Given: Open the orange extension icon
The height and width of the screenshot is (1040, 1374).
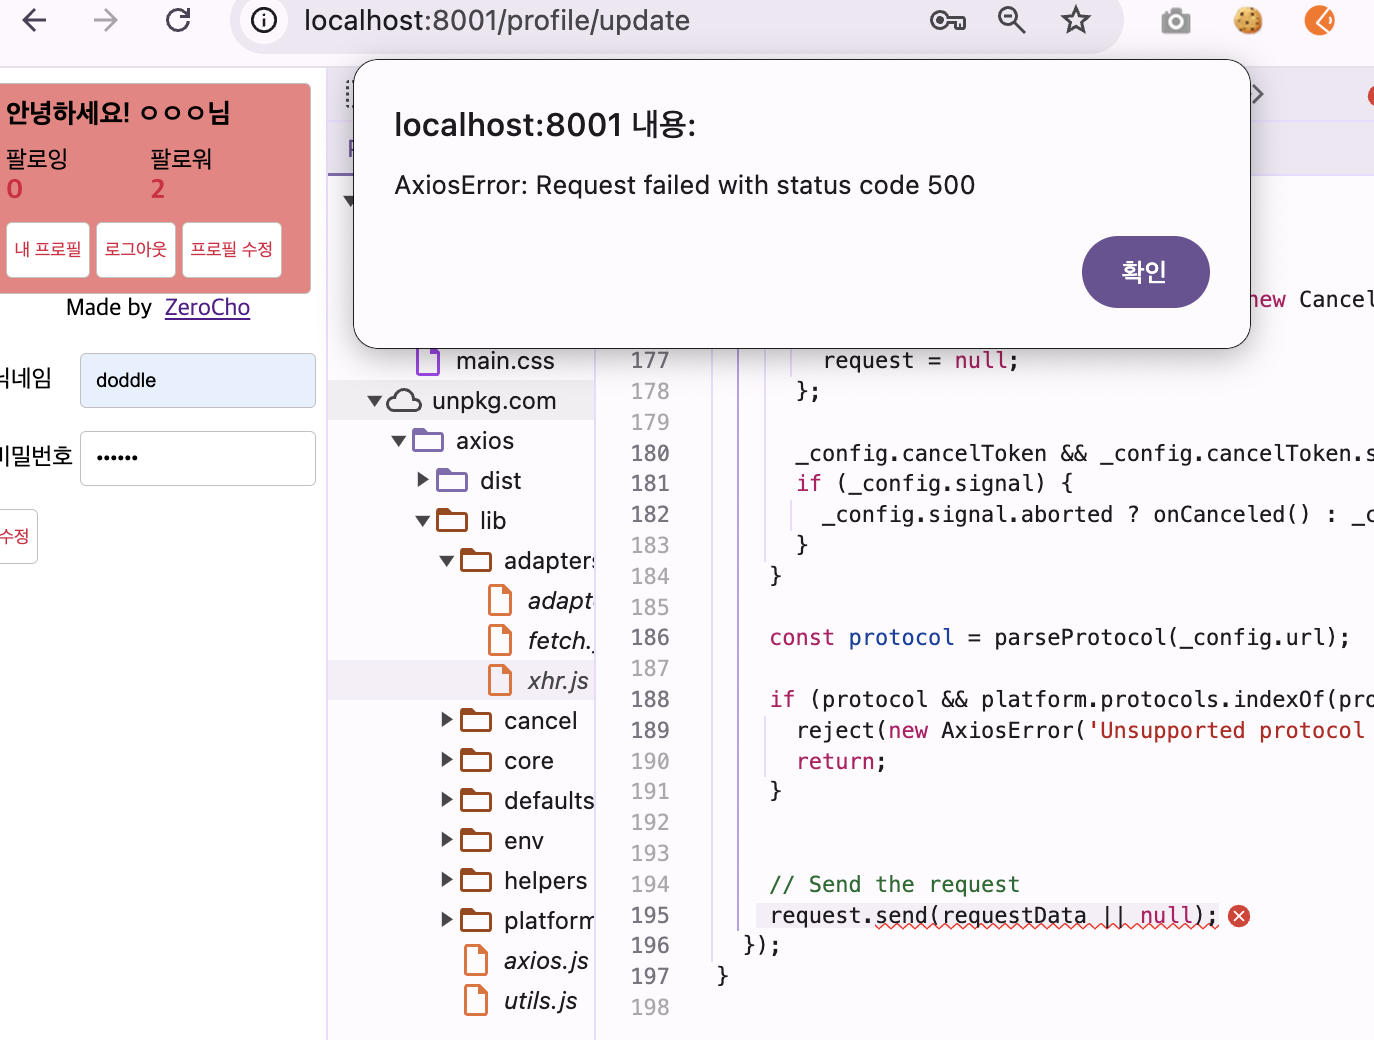Looking at the screenshot, I should (x=1320, y=20).
